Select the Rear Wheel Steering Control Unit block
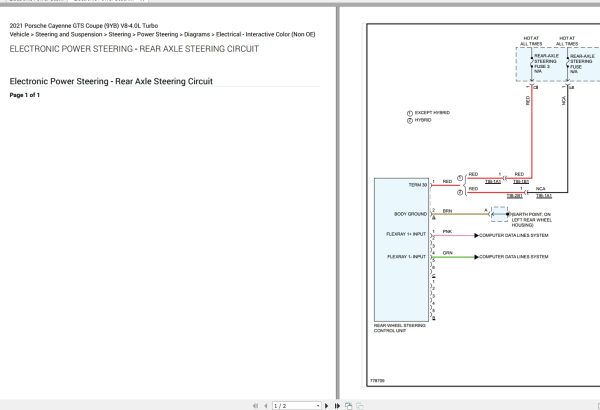600x410 pixels. click(x=401, y=250)
